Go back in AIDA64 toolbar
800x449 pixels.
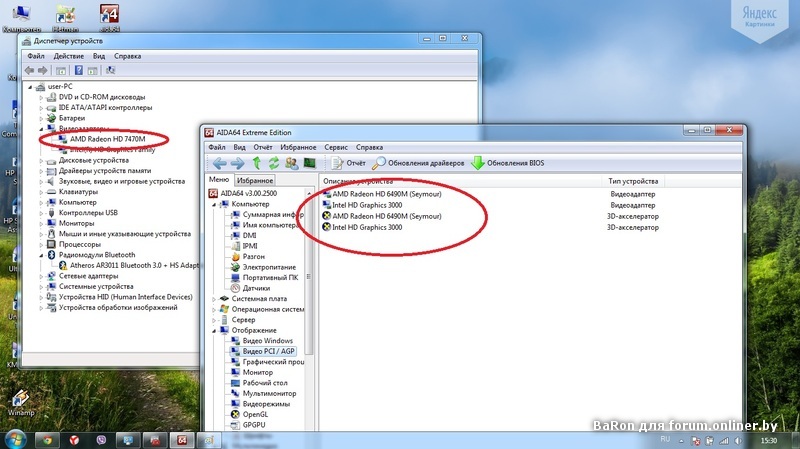(x=220, y=163)
